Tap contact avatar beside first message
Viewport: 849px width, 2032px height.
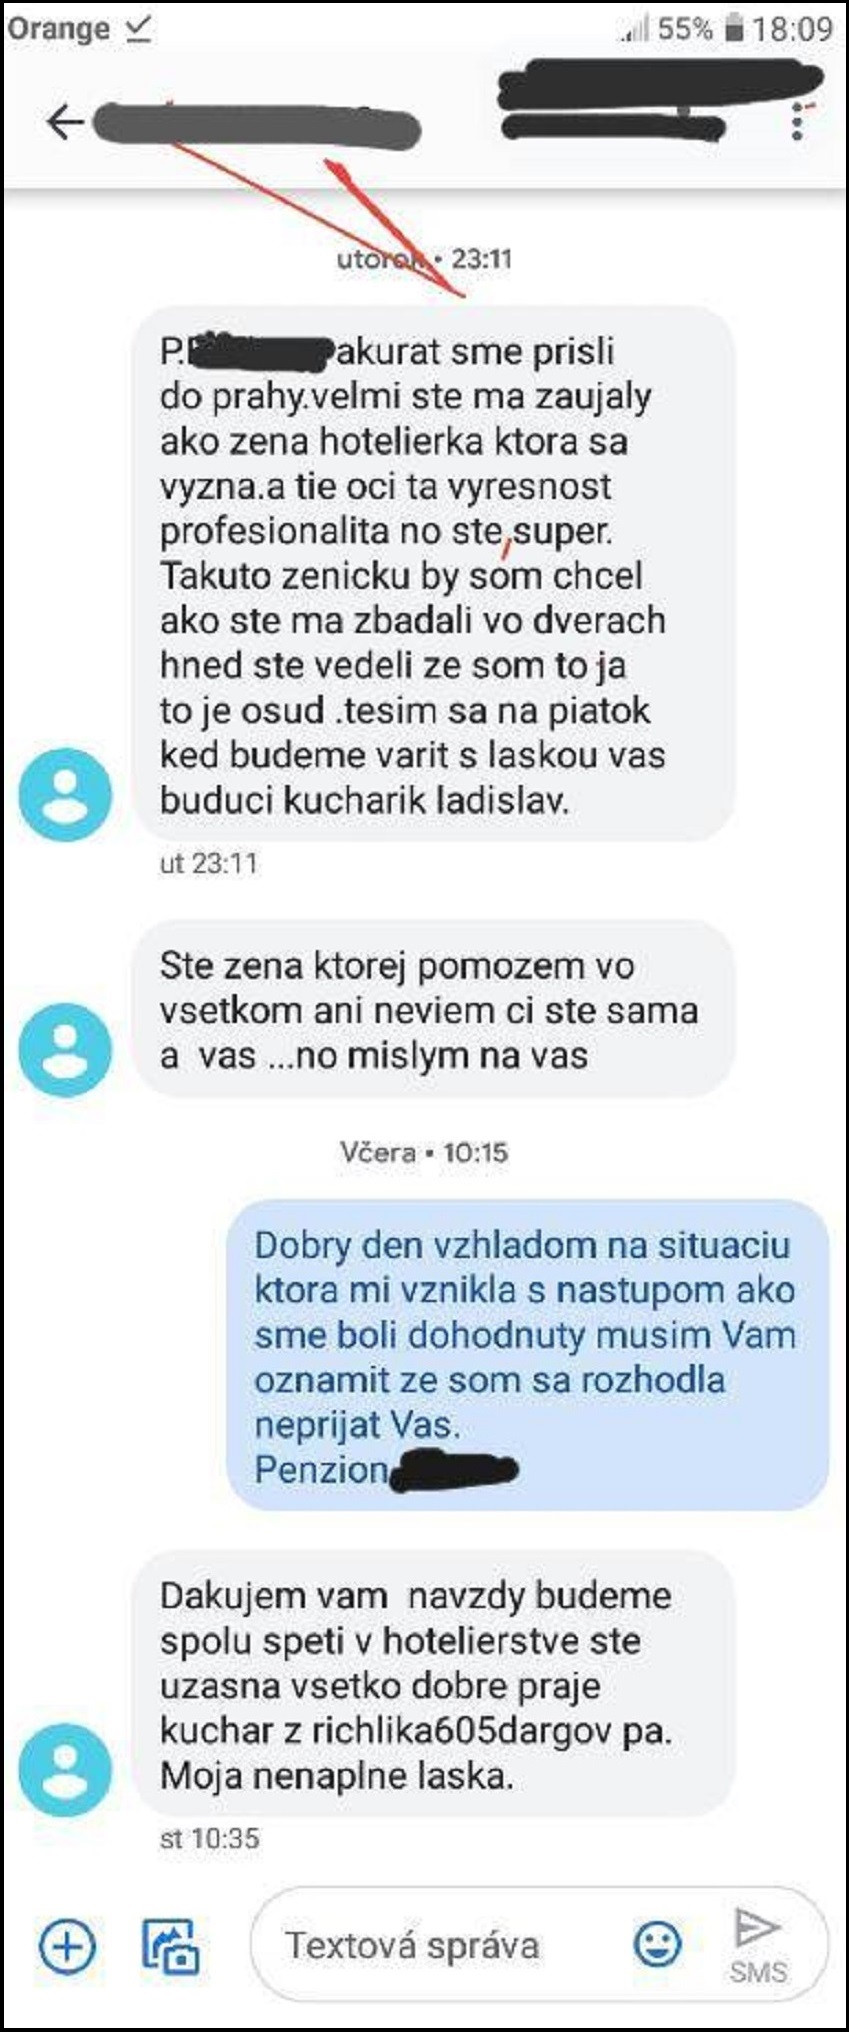point(65,795)
